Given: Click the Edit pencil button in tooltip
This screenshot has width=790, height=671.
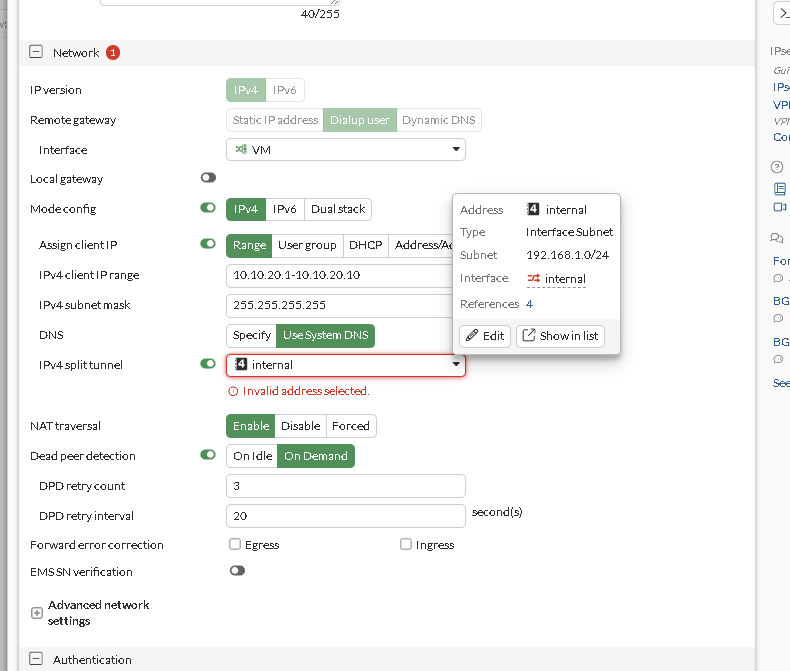Looking at the screenshot, I should click(x=485, y=336).
